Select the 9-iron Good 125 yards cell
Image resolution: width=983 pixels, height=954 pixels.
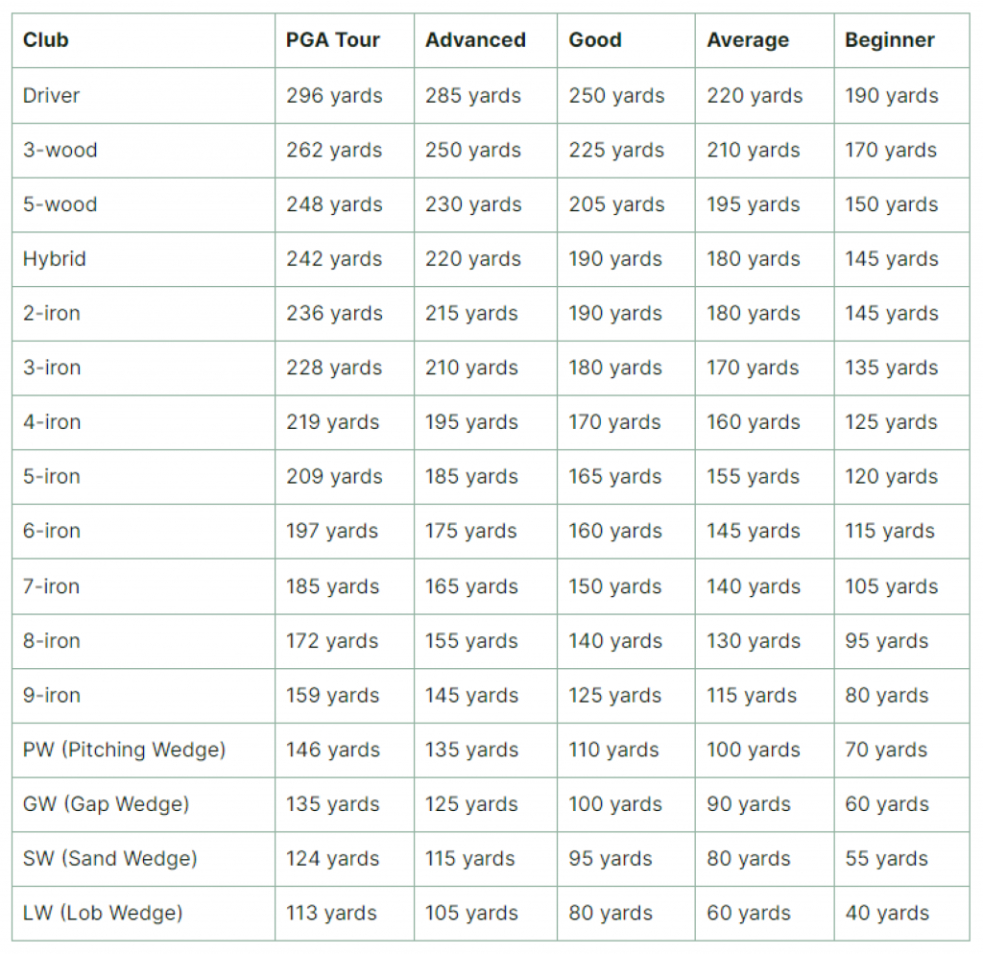pos(626,695)
